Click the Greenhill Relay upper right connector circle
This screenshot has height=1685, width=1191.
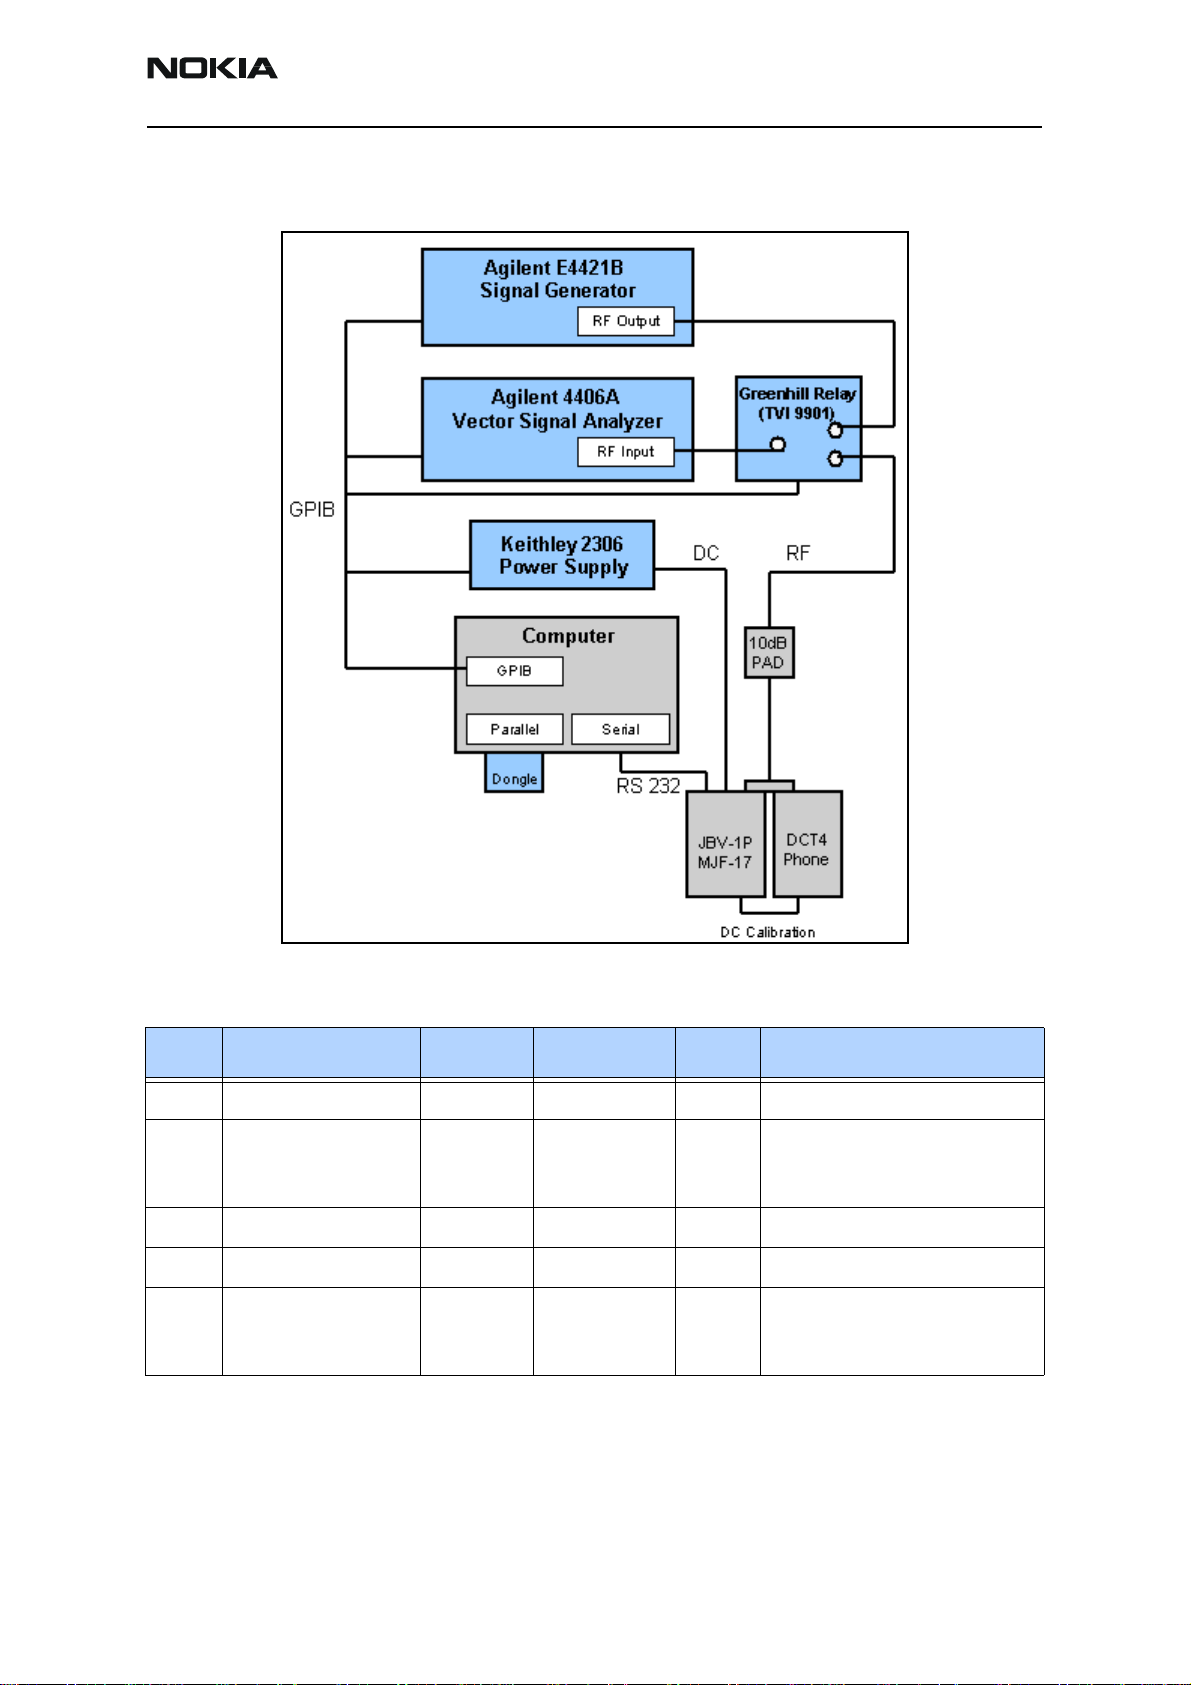(x=835, y=430)
